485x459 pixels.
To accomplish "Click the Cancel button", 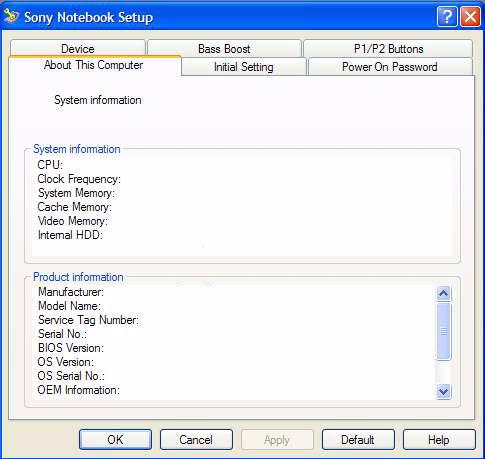I will point(196,440).
